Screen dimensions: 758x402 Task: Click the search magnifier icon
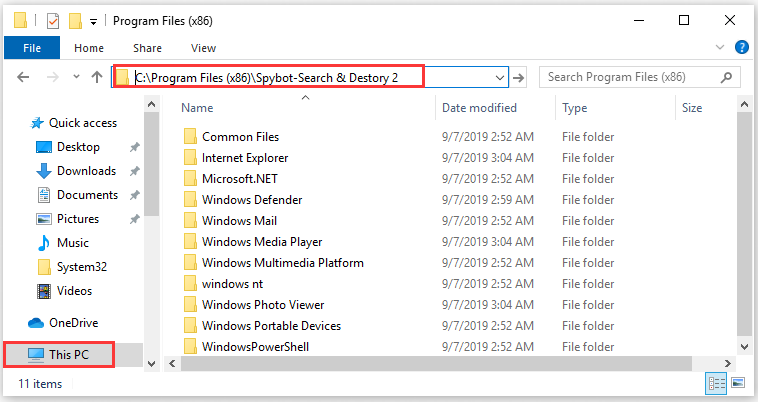pos(726,77)
